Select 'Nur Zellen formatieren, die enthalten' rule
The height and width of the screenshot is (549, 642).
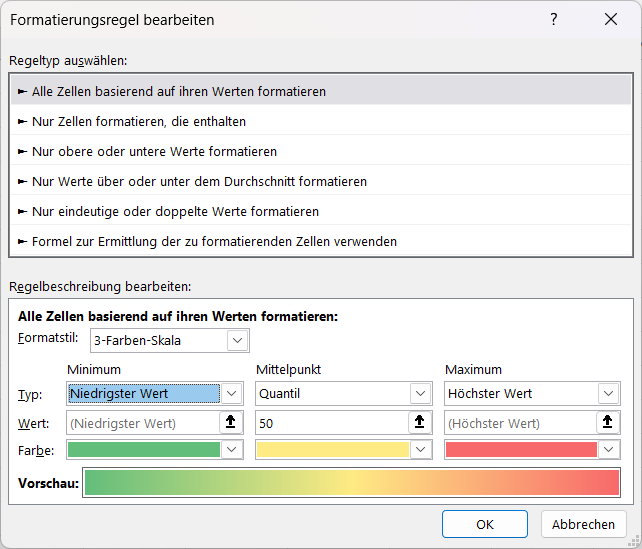(139, 121)
